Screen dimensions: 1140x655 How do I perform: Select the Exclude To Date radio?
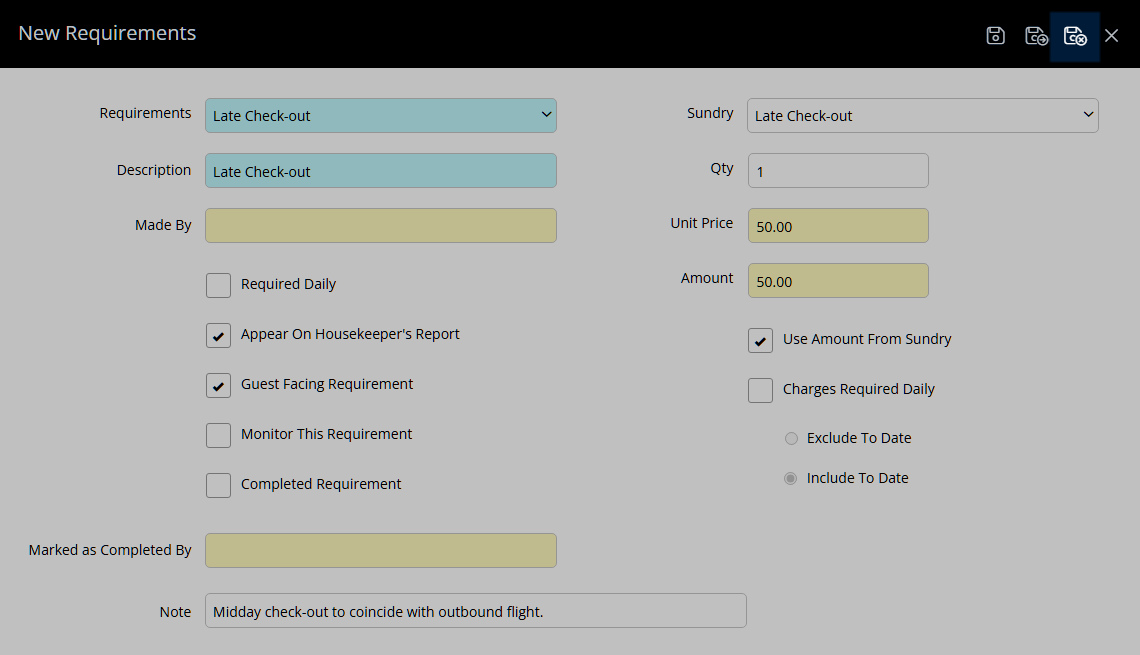791,438
